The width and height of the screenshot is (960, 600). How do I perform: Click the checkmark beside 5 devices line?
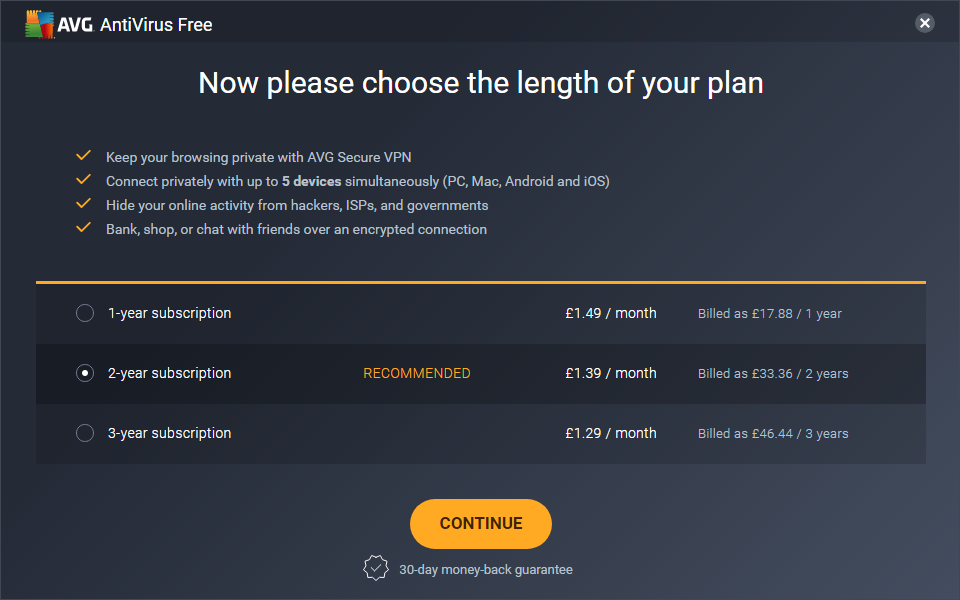pyautogui.click(x=84, y=180)
